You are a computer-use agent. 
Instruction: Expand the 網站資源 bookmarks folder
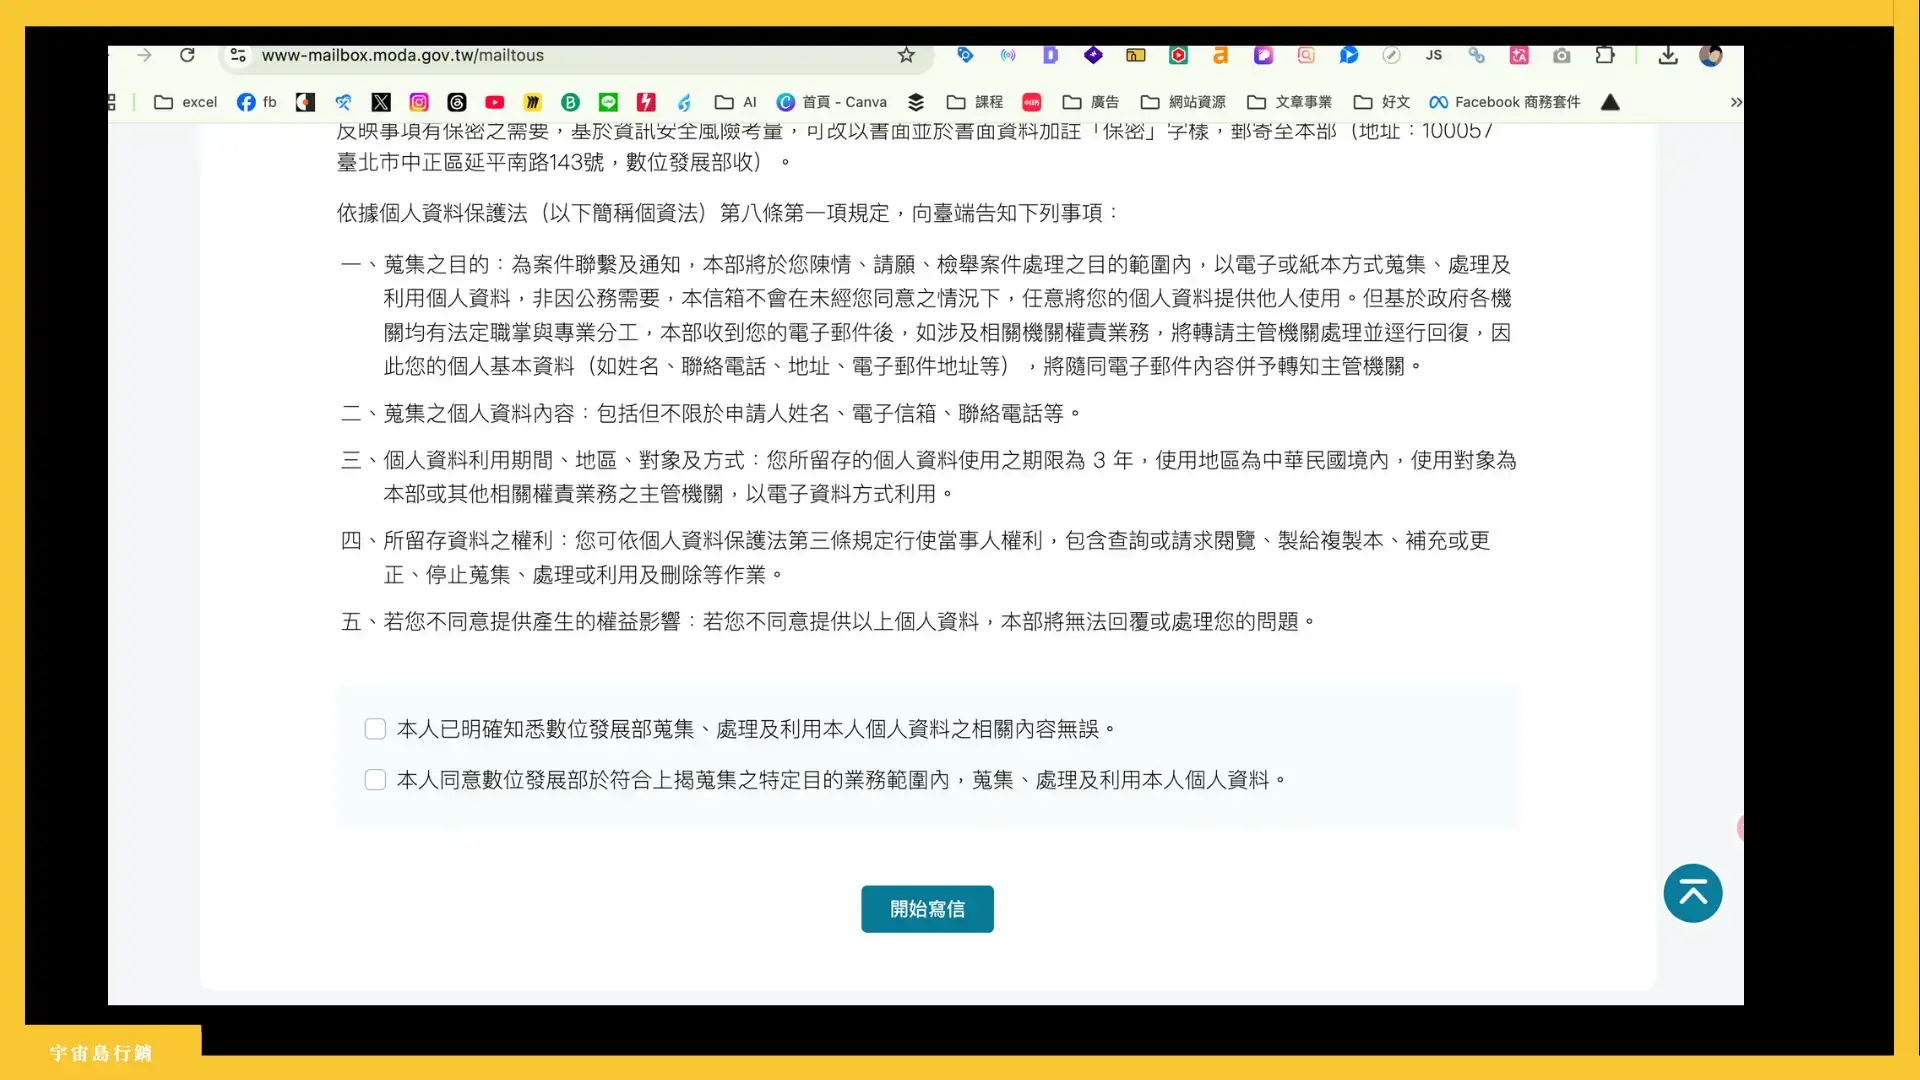pyautogui.click(x=1184, y=102)
